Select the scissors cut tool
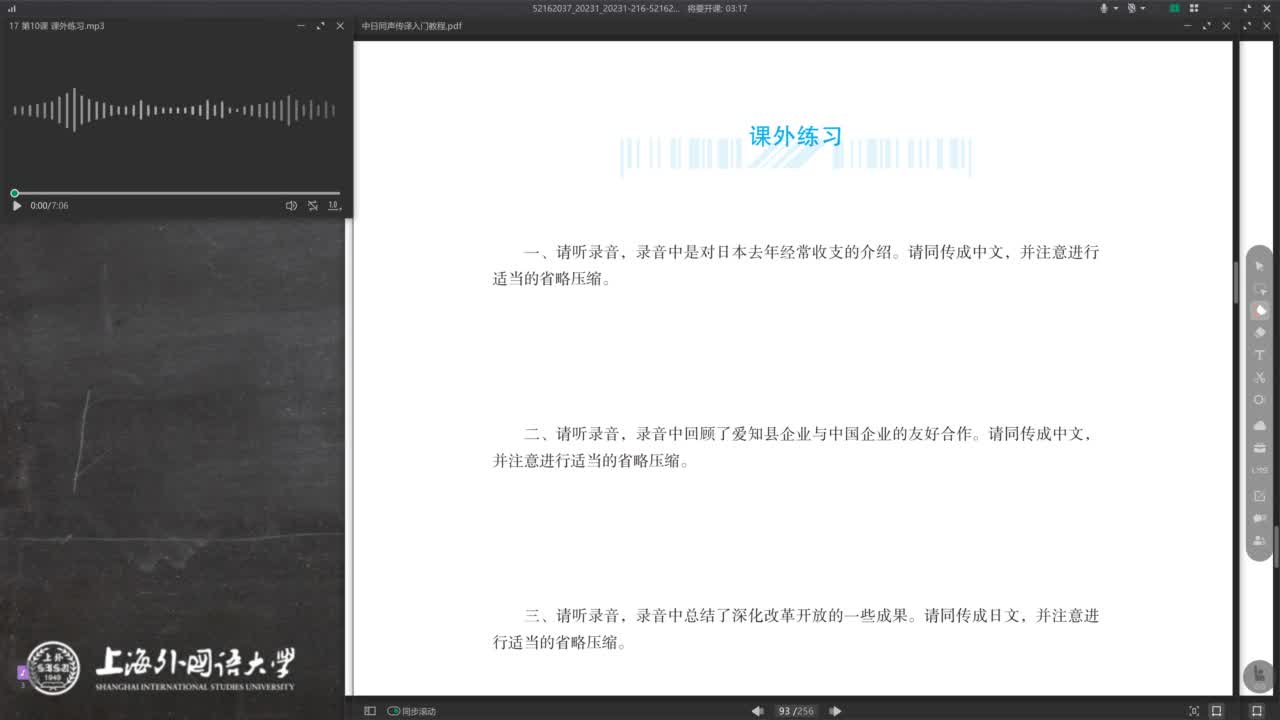The height and width of the screenshot is (720, 1280). point(1260,377)
